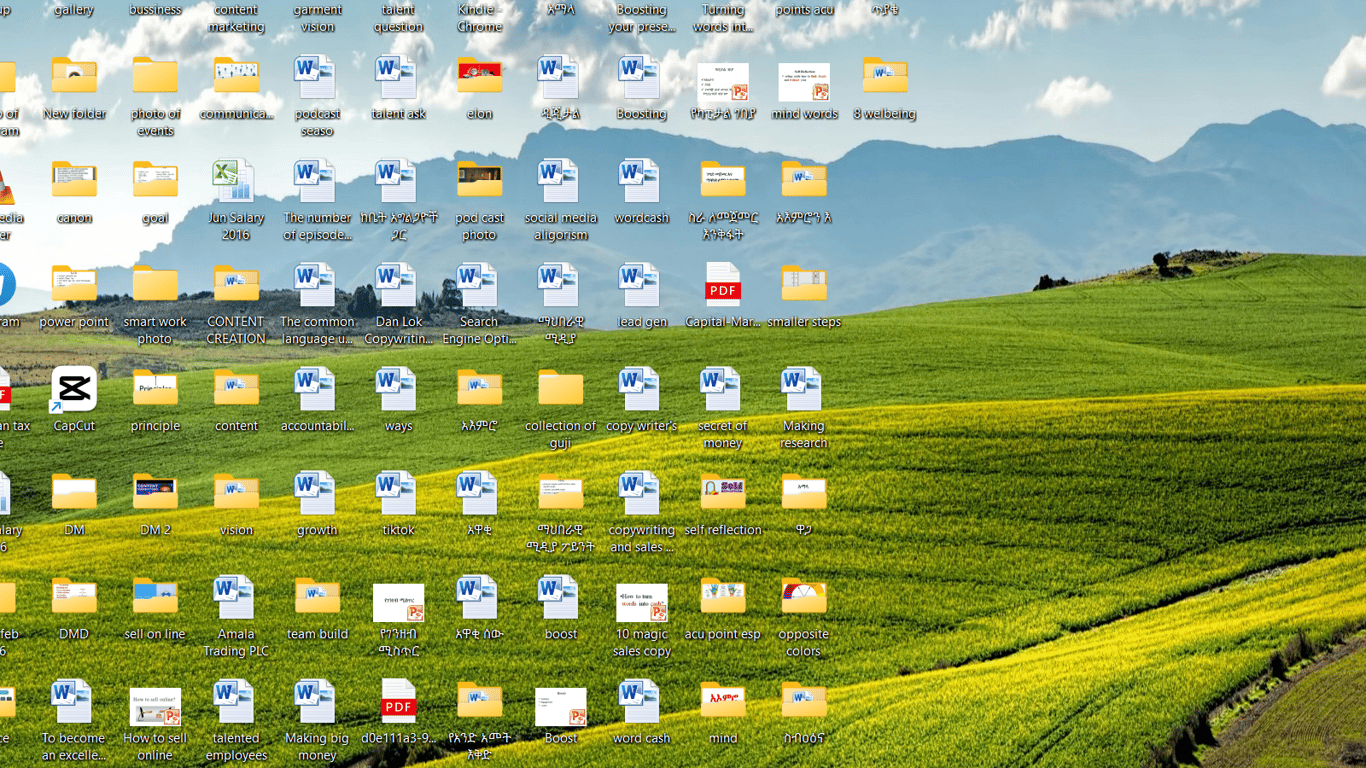
Task: Click the 'garment vision' label text
Action: coord(317,18)
